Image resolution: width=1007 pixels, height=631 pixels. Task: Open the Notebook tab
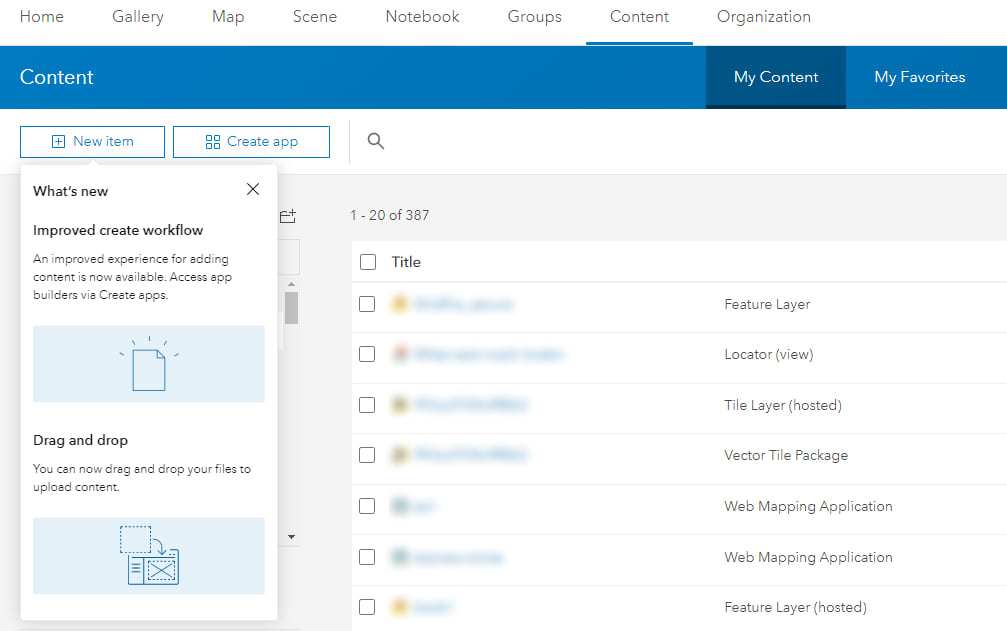pos(423,17)
